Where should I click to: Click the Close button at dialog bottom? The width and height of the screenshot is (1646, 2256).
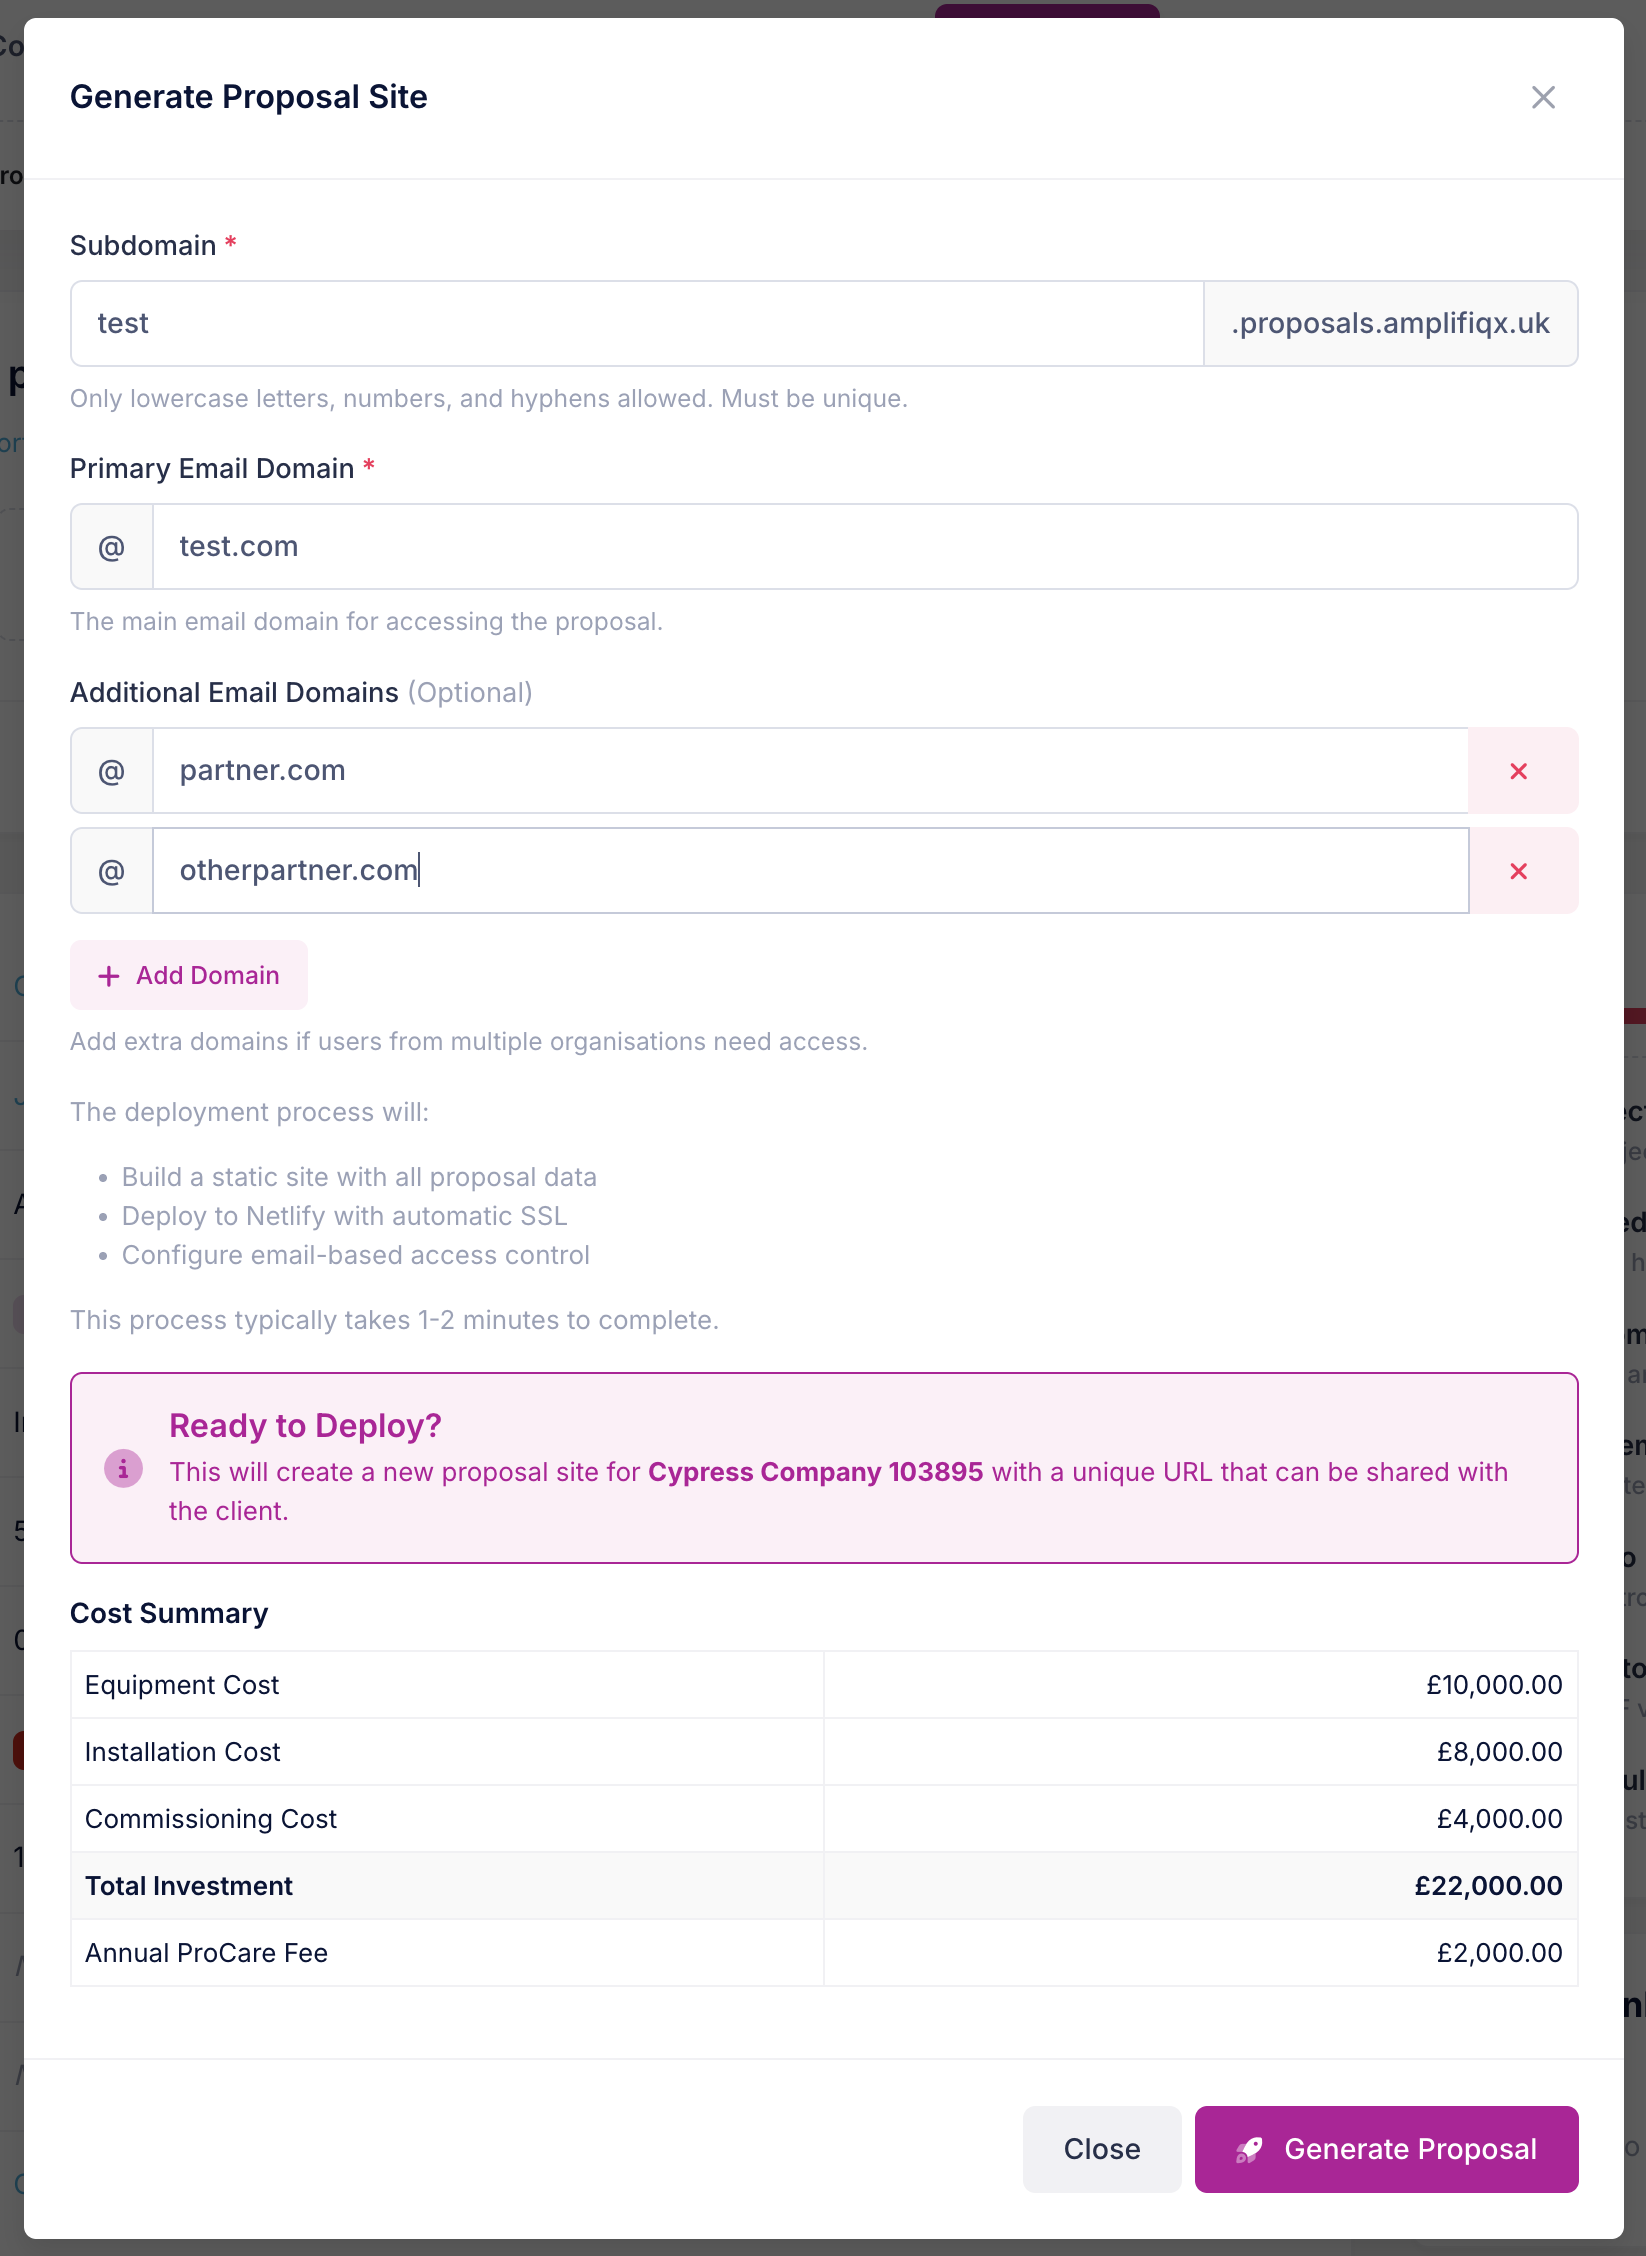pyautogui.click(x=1102, y=2149)
